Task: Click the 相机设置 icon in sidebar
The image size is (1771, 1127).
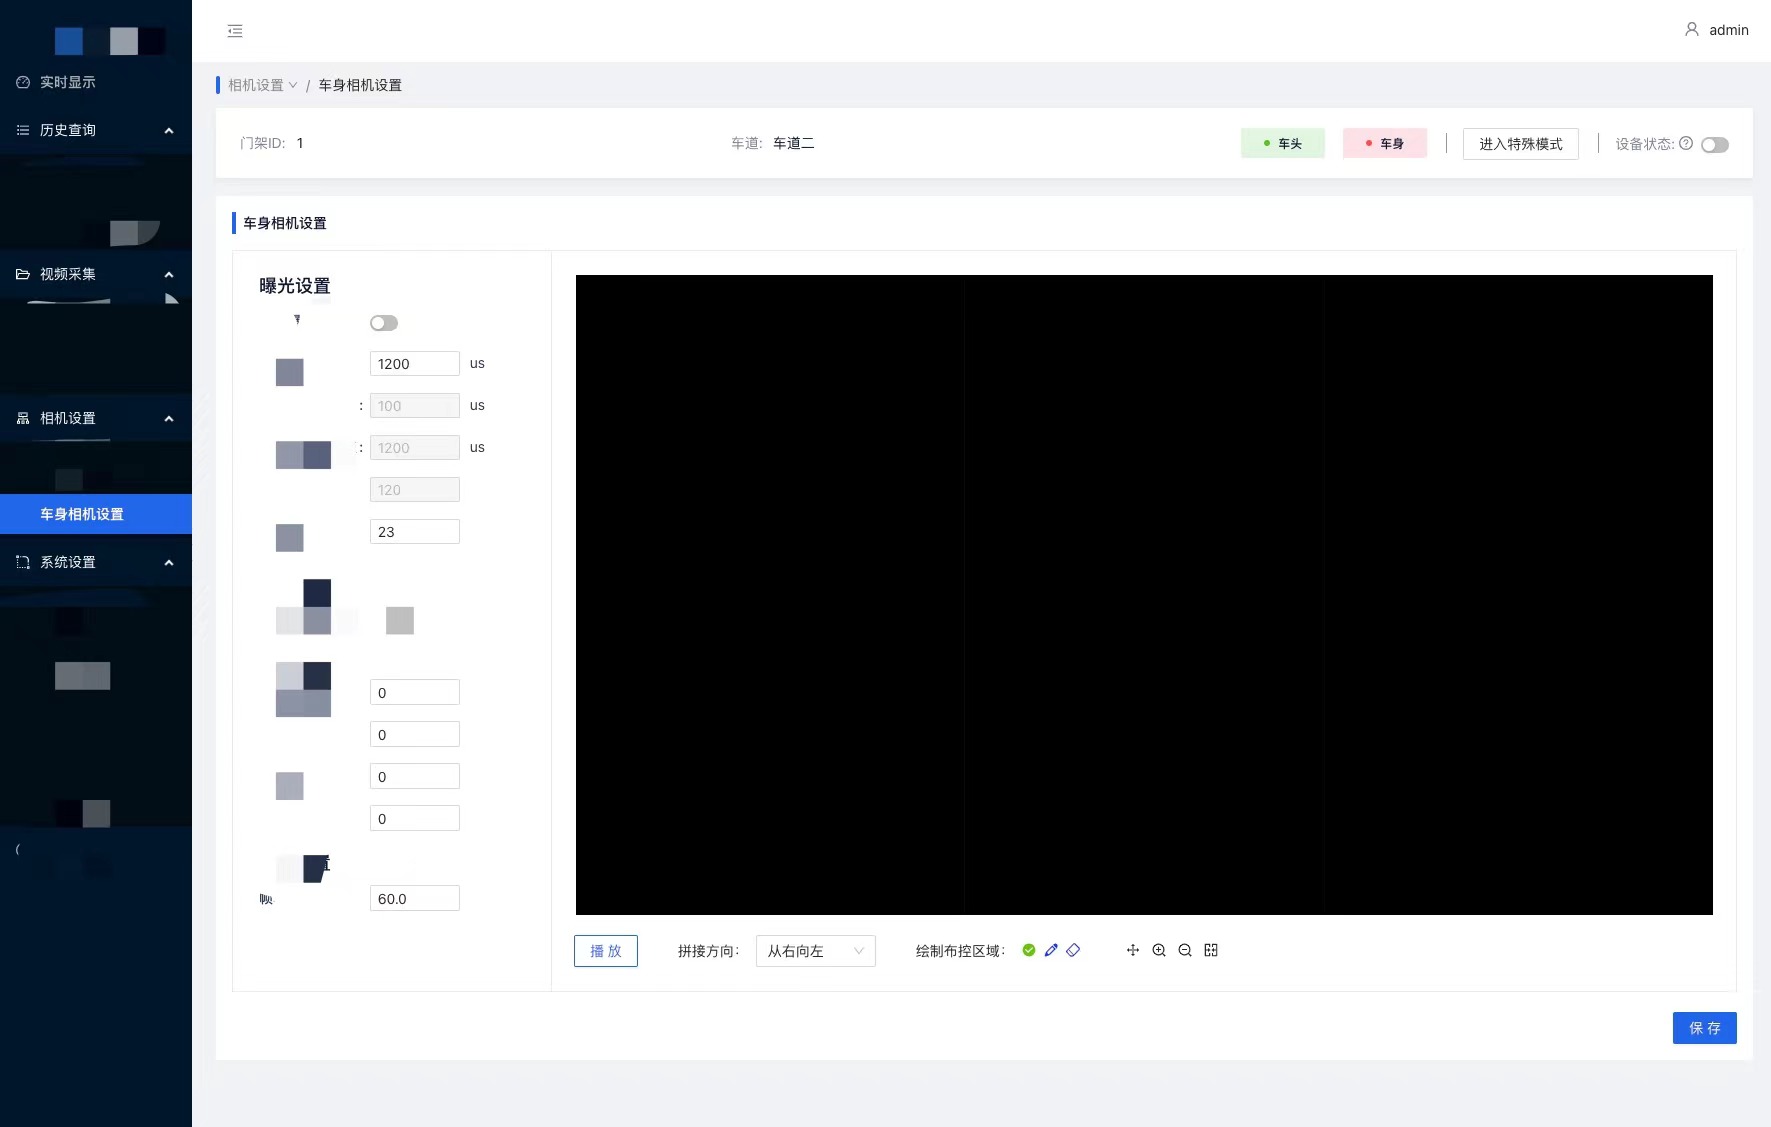Action: point(23,418)
